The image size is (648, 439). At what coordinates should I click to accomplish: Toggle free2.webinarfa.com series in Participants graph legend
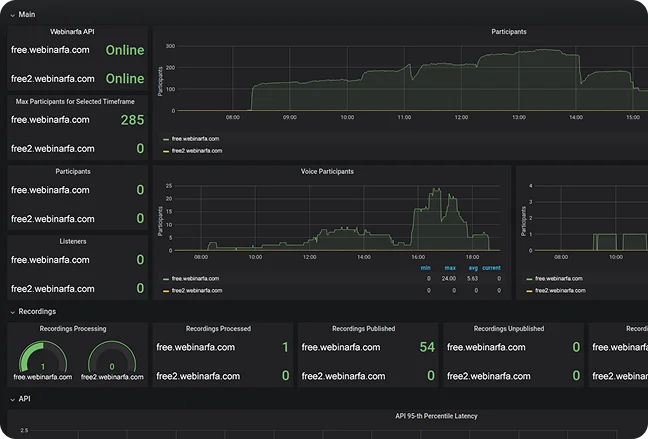(x=196, y=150)
